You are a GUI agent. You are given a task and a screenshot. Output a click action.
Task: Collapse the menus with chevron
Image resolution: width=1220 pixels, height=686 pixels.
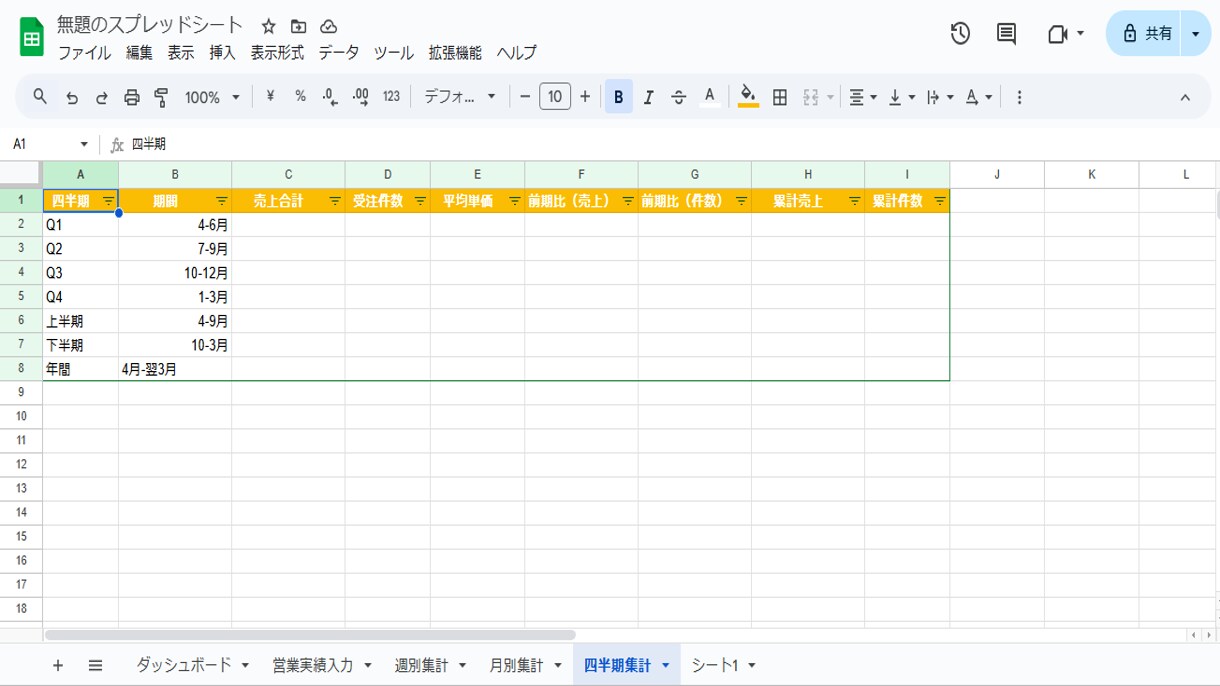[1185, 97]
